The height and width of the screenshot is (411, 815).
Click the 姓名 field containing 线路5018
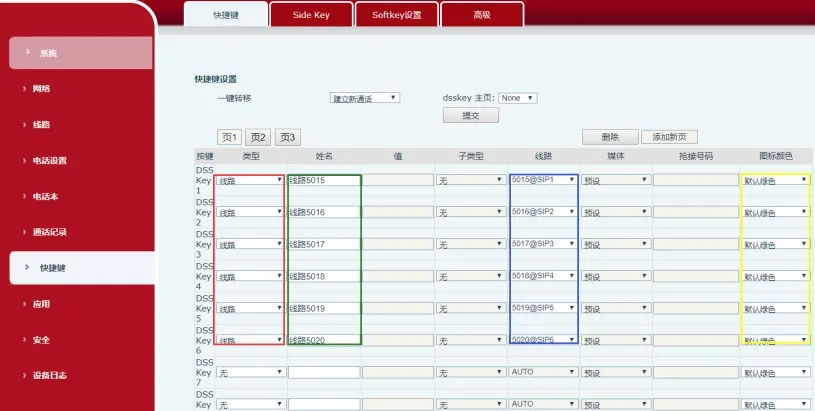point(323,276)
